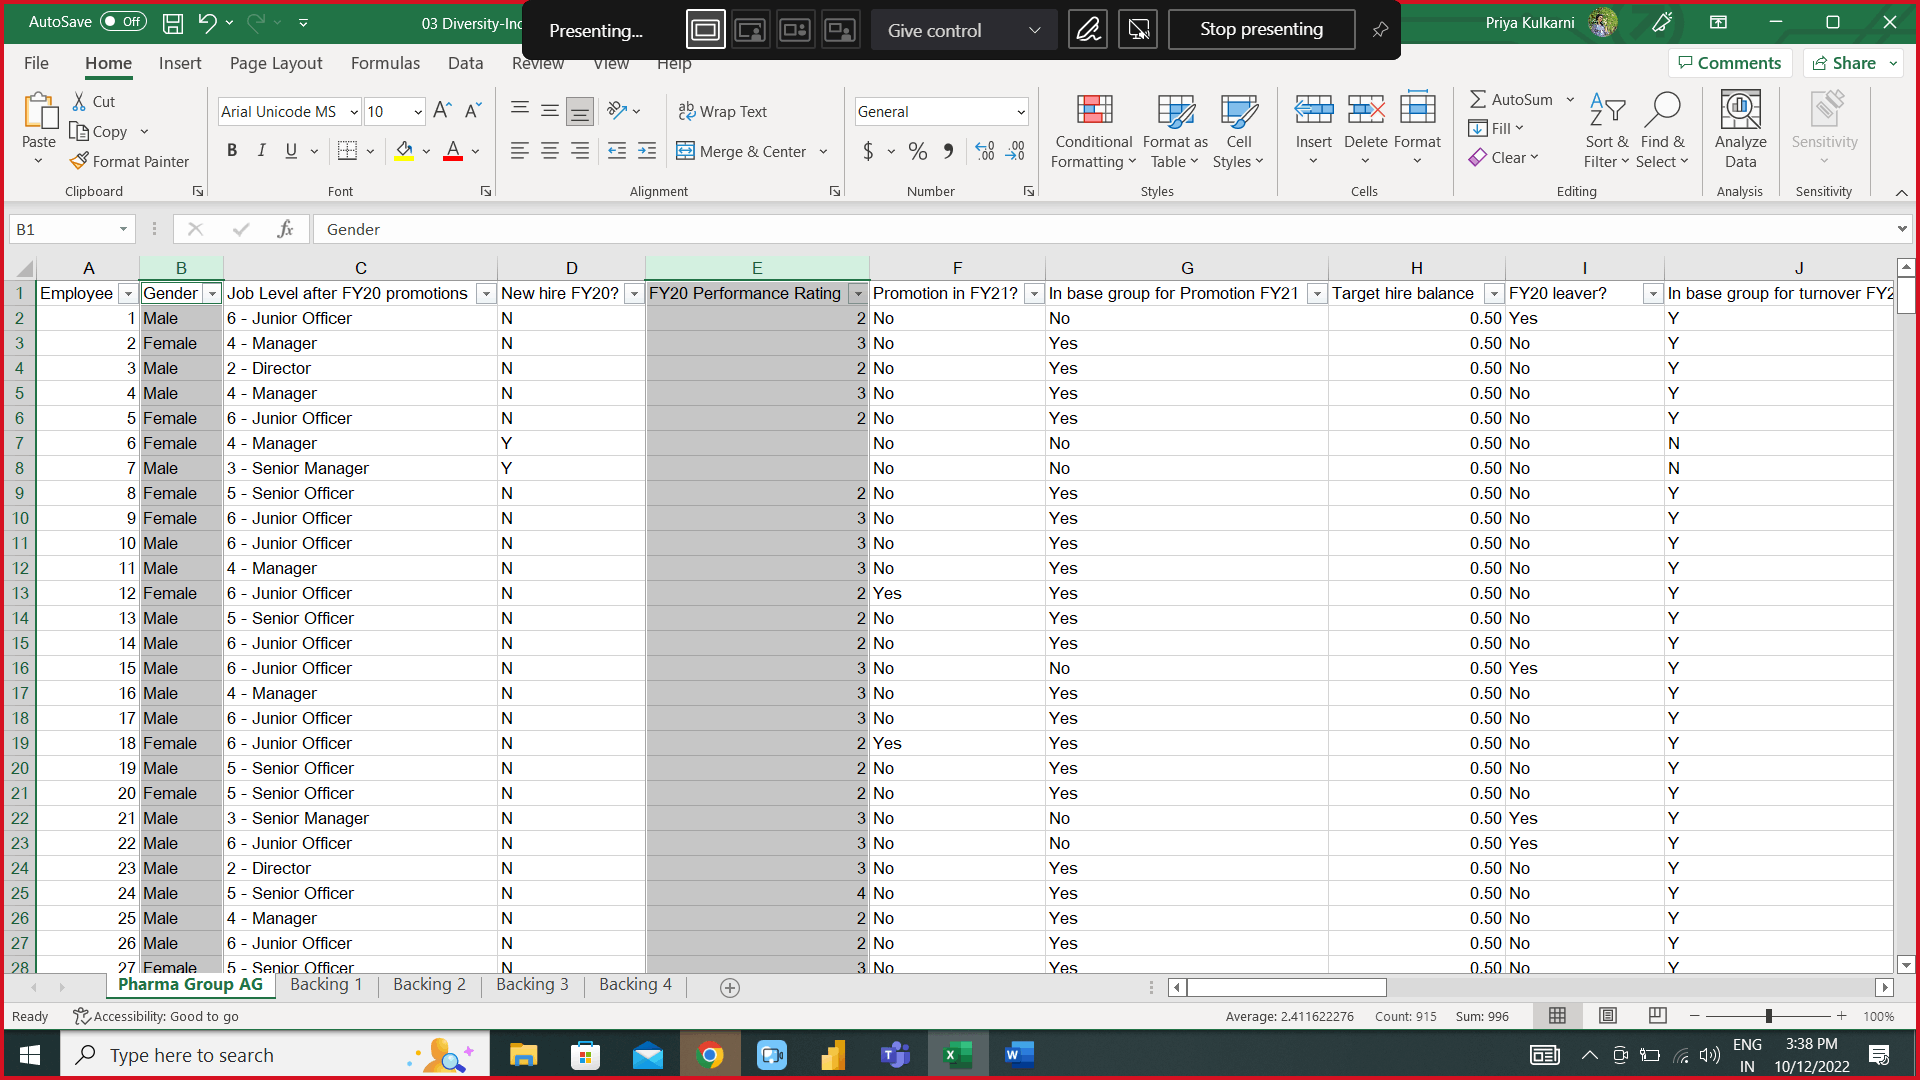The width and height of the screenshot is (1920, 1080).
Task: Switch to Page Layout view icon
Action: [x=1608, y=1016]
